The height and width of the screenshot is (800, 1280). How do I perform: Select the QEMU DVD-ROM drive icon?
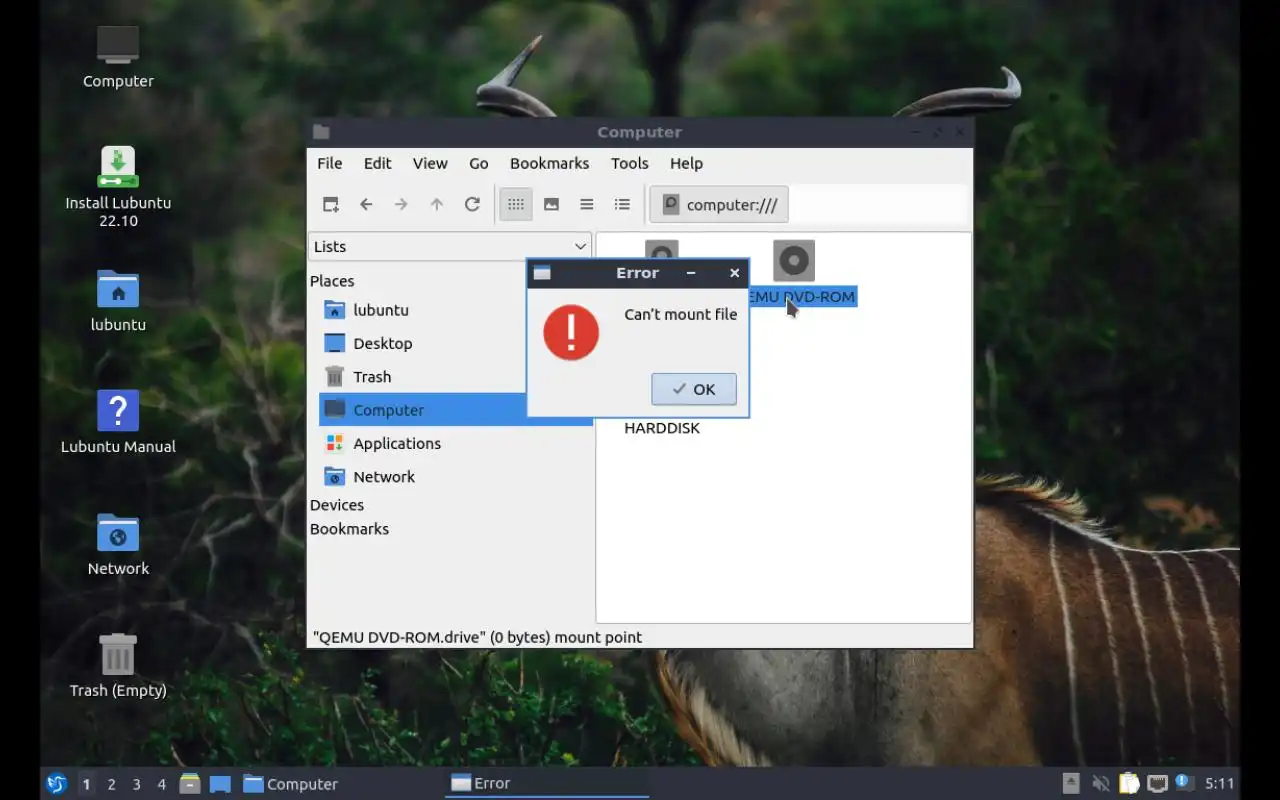click(794, 261)
